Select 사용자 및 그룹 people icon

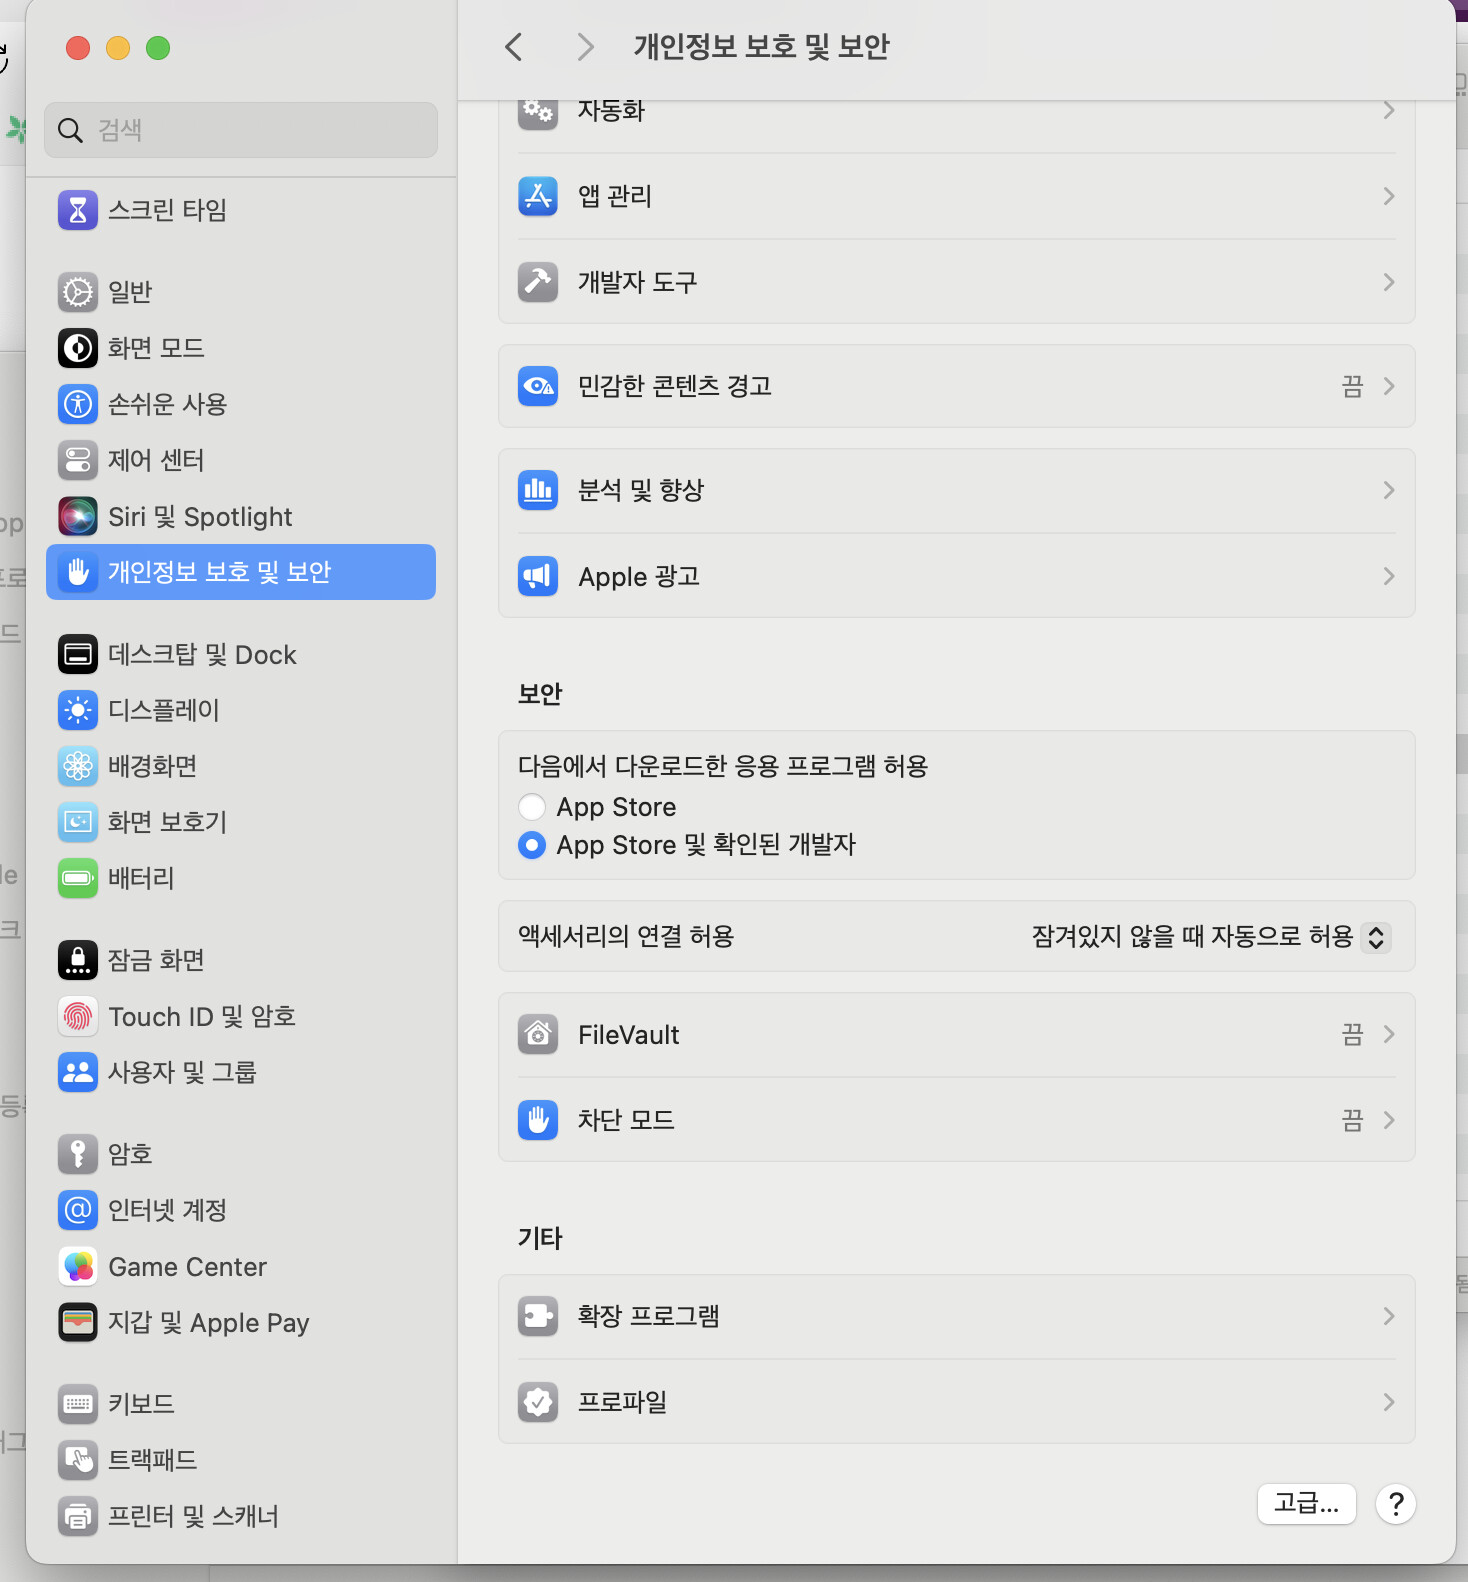[78, 1072]
